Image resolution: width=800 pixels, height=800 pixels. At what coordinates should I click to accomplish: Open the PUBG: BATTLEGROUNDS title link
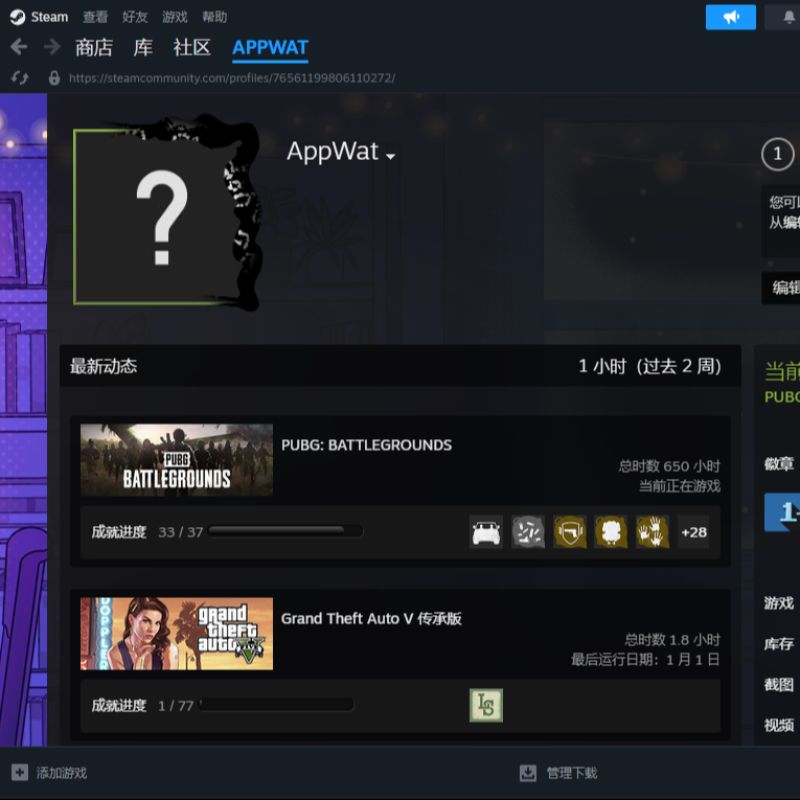click(366, 445)
